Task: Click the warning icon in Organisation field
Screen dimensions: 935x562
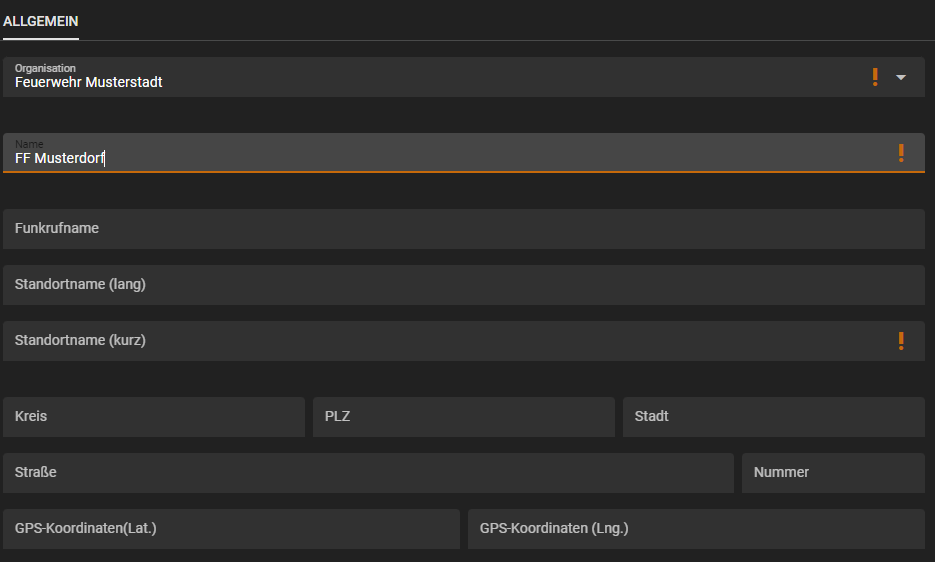Action: pyautogui.click(x=875, y=77)
